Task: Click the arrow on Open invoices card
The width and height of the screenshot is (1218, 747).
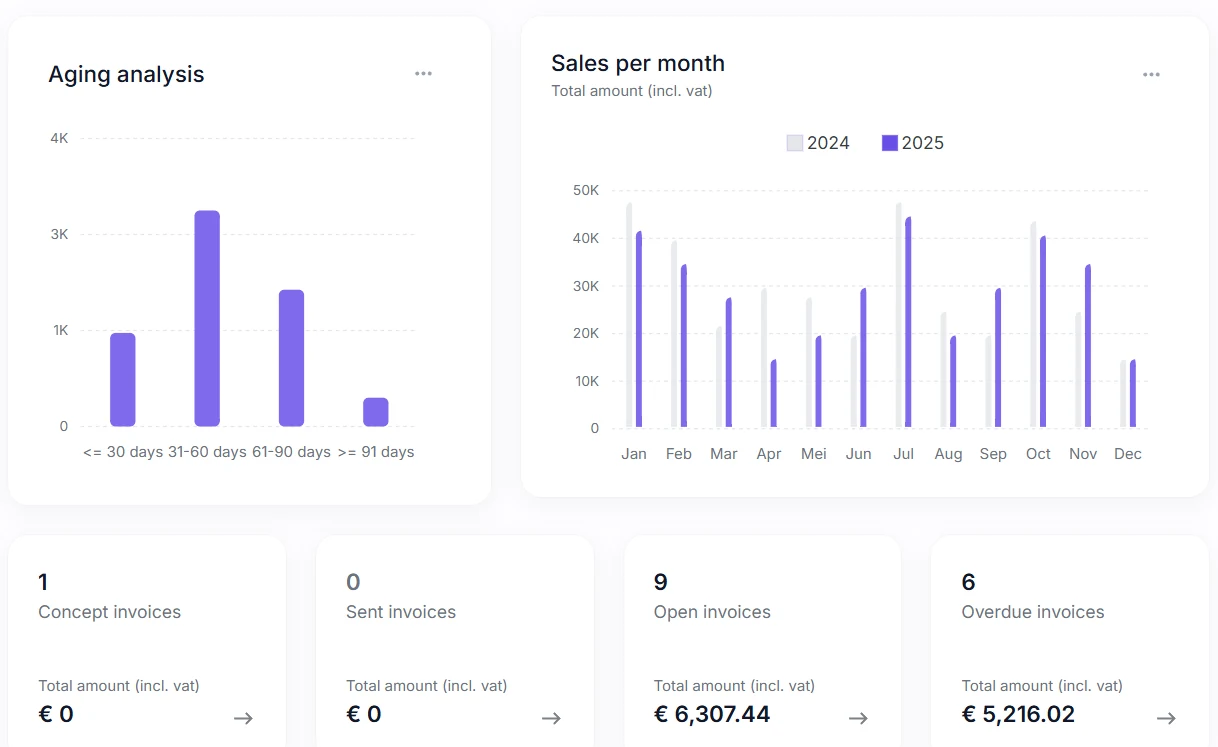Action: [858, 718]
